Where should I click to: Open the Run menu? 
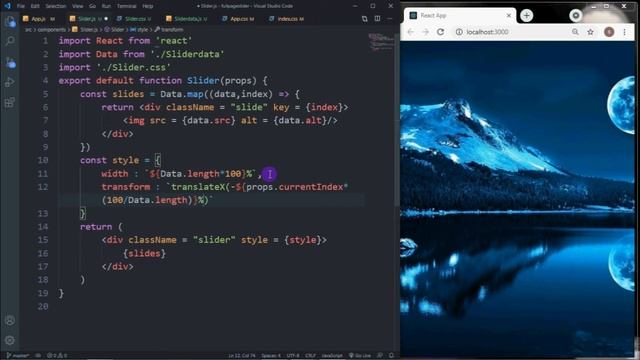point(106,6)
